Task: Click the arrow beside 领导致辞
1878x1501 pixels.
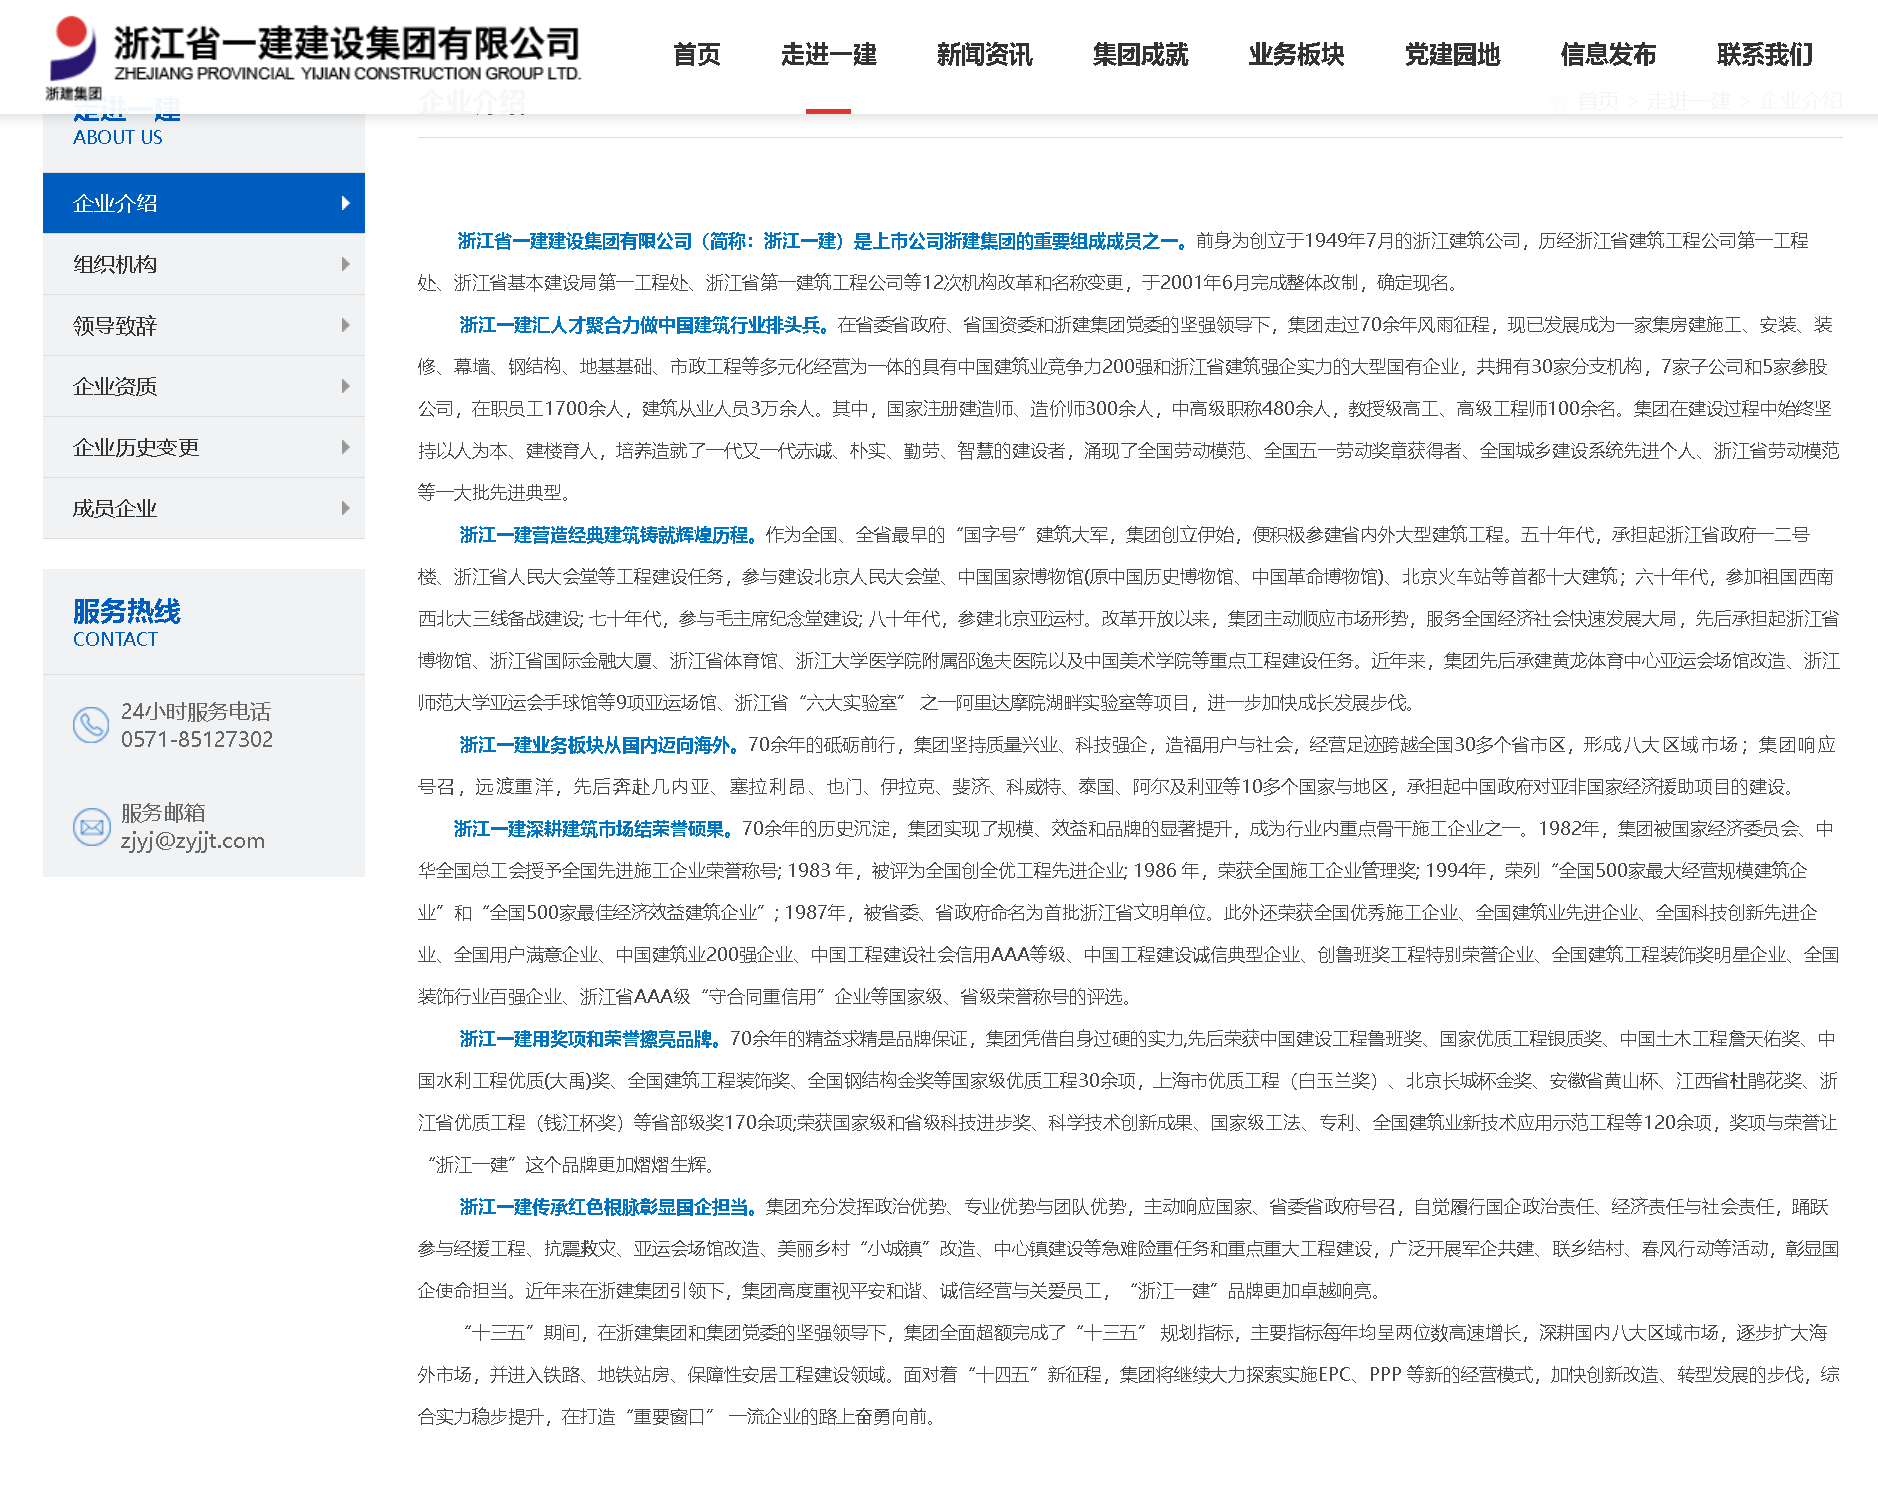Action: point(345,325)
